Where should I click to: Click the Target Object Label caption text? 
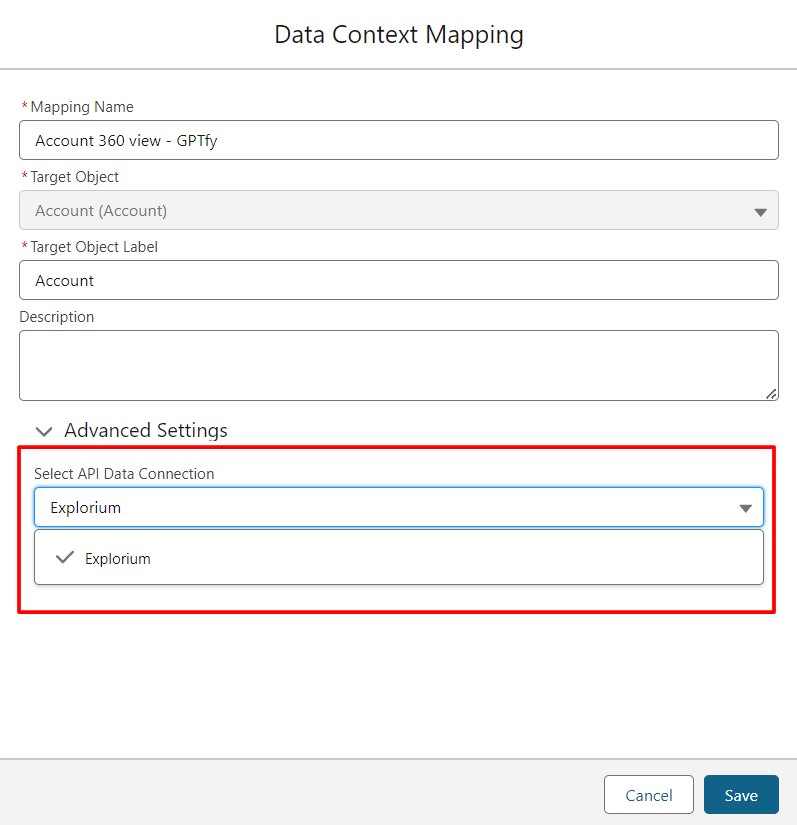point(94,247)
